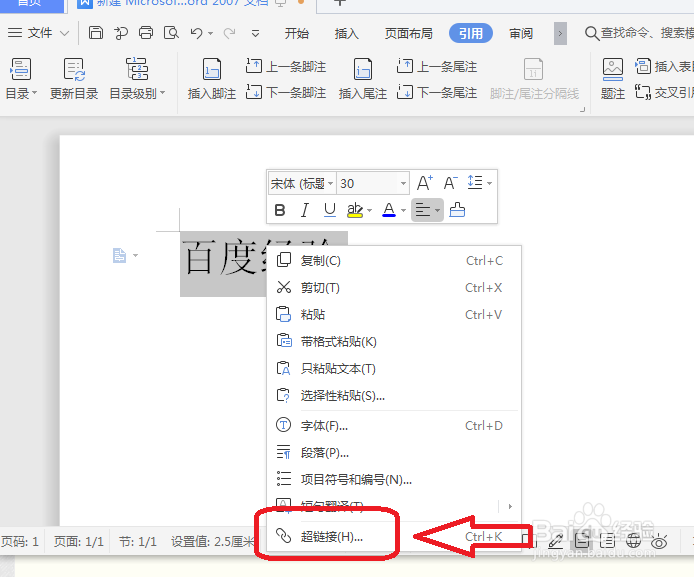Click the Redo arrow icon
This screenshot has height=577, width=694.
tap(229, 33)
